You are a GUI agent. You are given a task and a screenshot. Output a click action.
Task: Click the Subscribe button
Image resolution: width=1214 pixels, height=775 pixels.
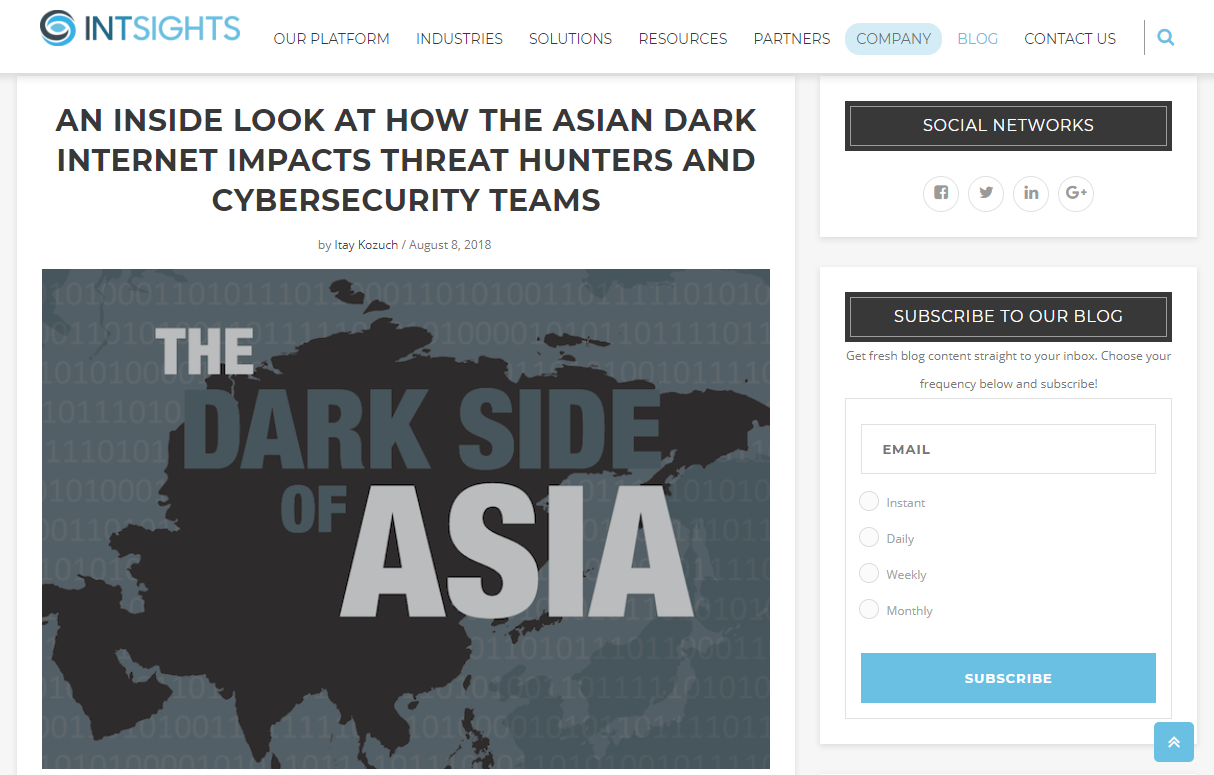tap(1008, 678)
